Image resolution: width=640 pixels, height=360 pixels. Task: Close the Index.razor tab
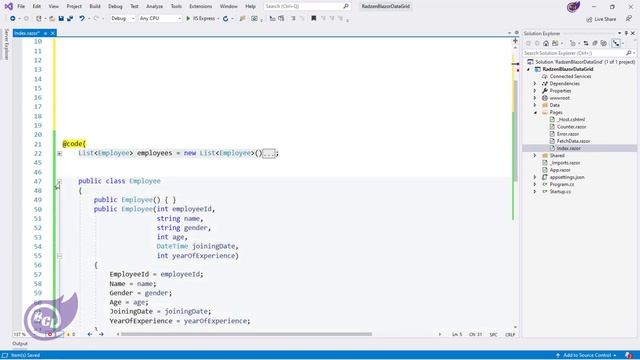pyautogui.click(x=53, y=33)
